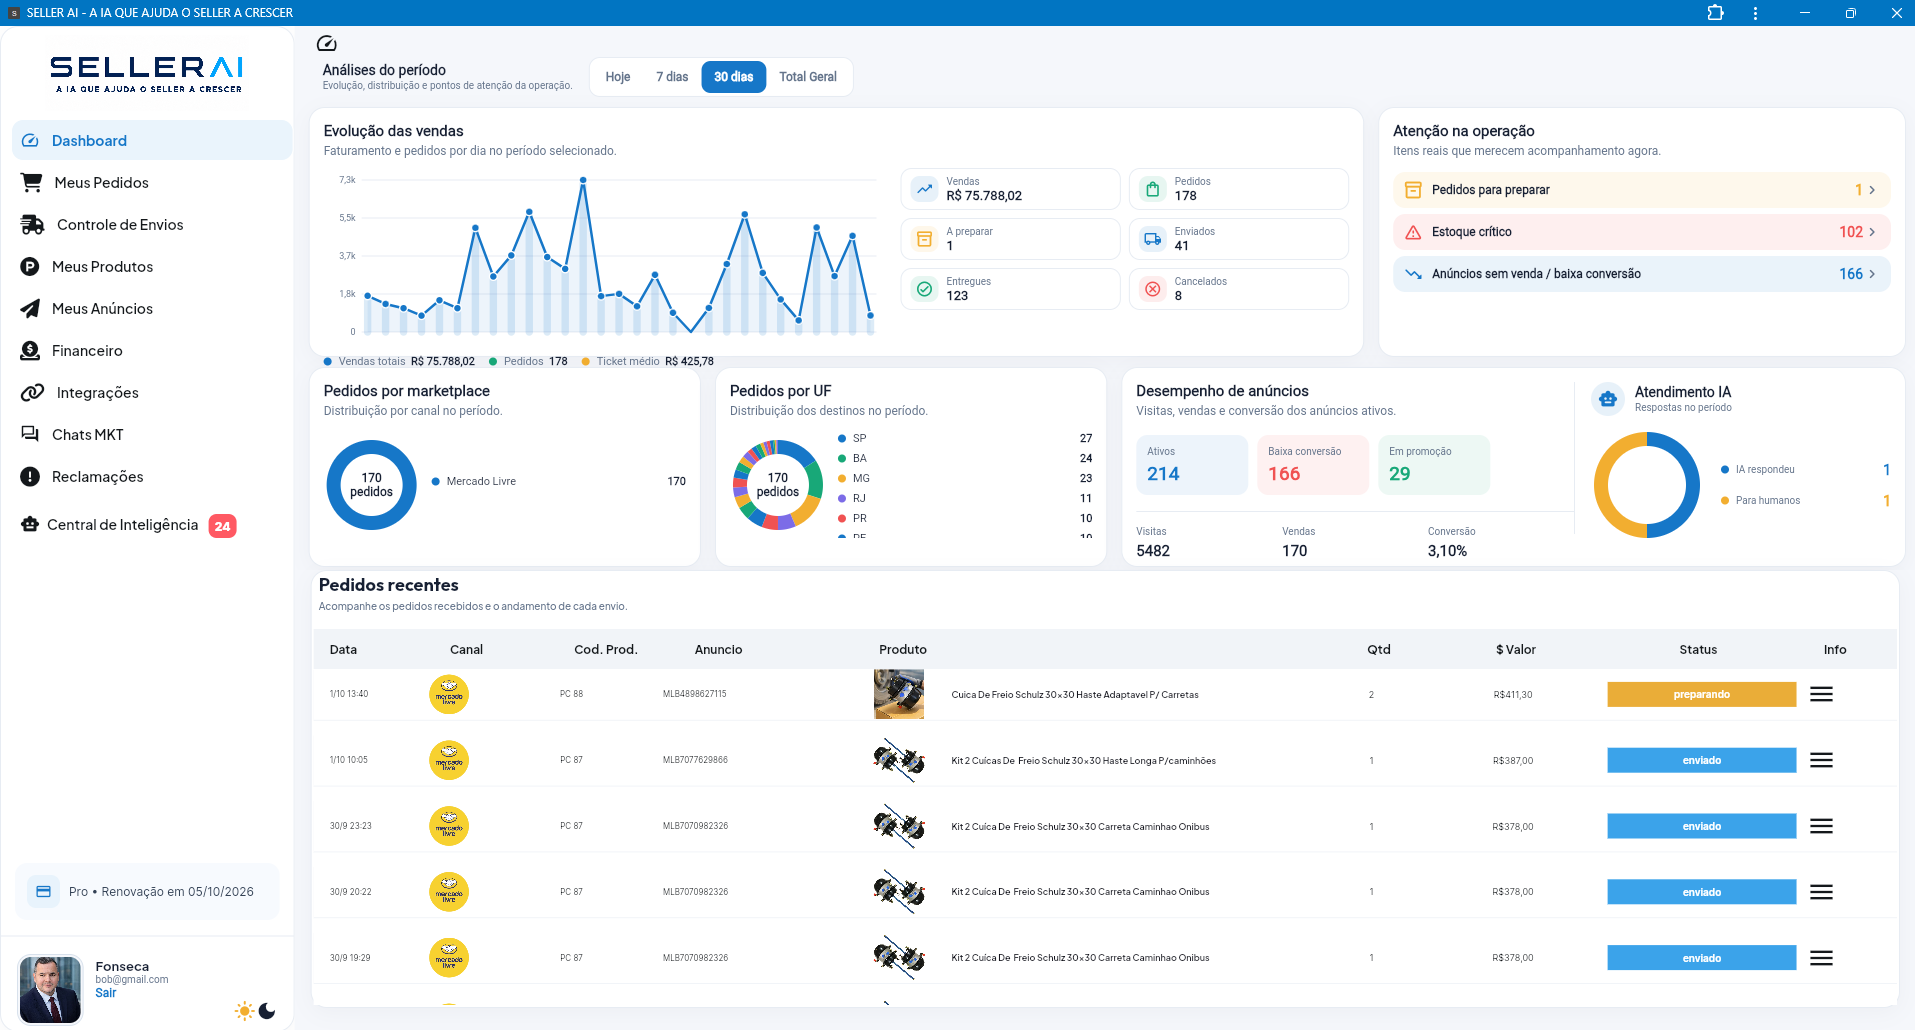Select the Controle de Envios truck icon
The height and width of the screenshot is (1030, 1915).
point(33,225)
